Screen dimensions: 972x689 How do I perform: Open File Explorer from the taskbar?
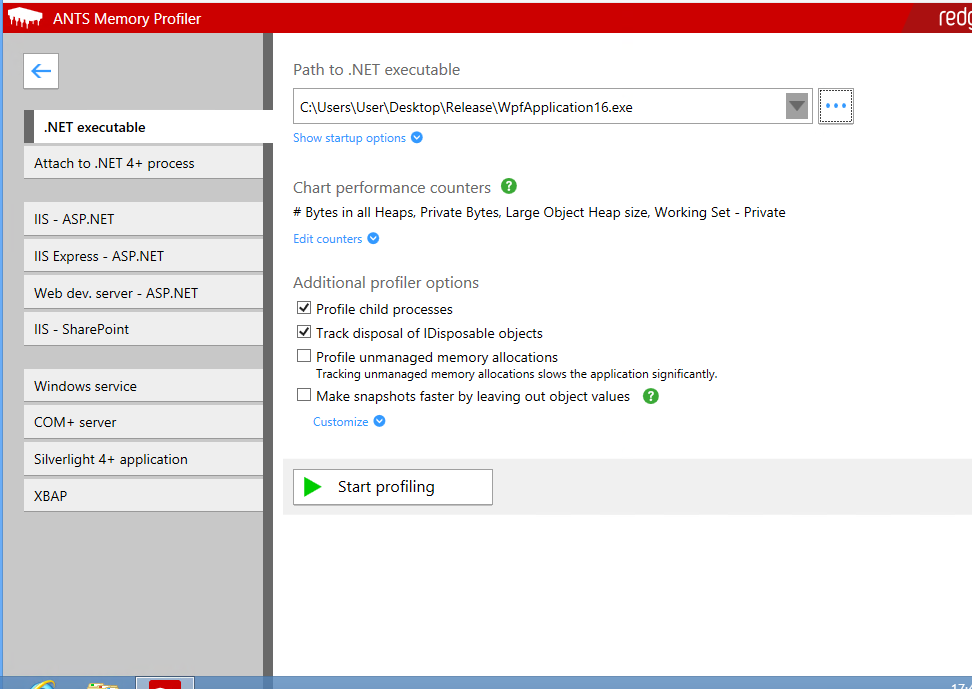[x=102, y=684]
